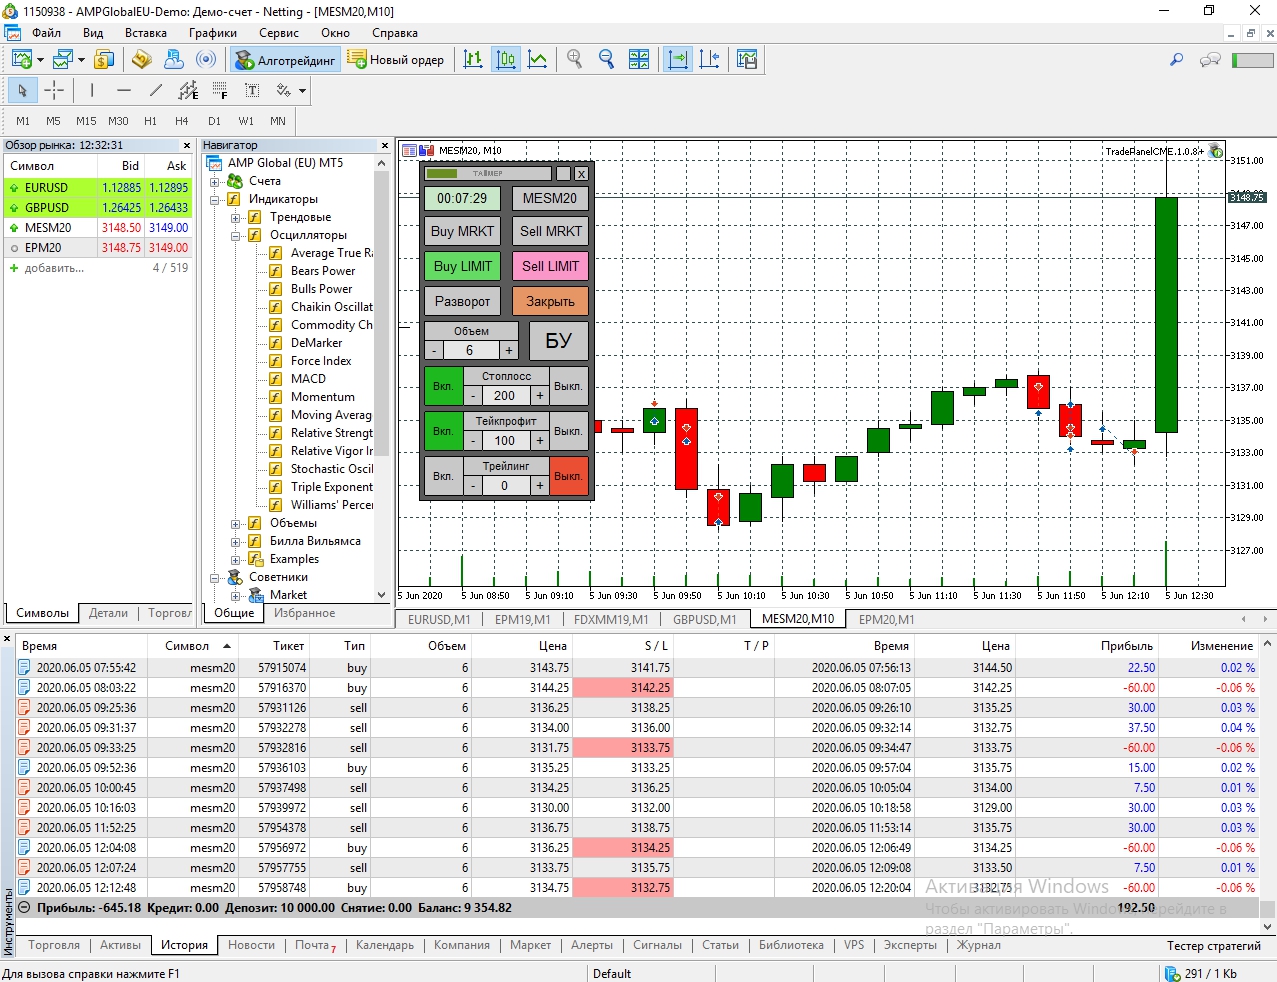Screen dimensions: 1277x982
Task: Select the vertical line drawing tool
Action: (x=92, y=91)
